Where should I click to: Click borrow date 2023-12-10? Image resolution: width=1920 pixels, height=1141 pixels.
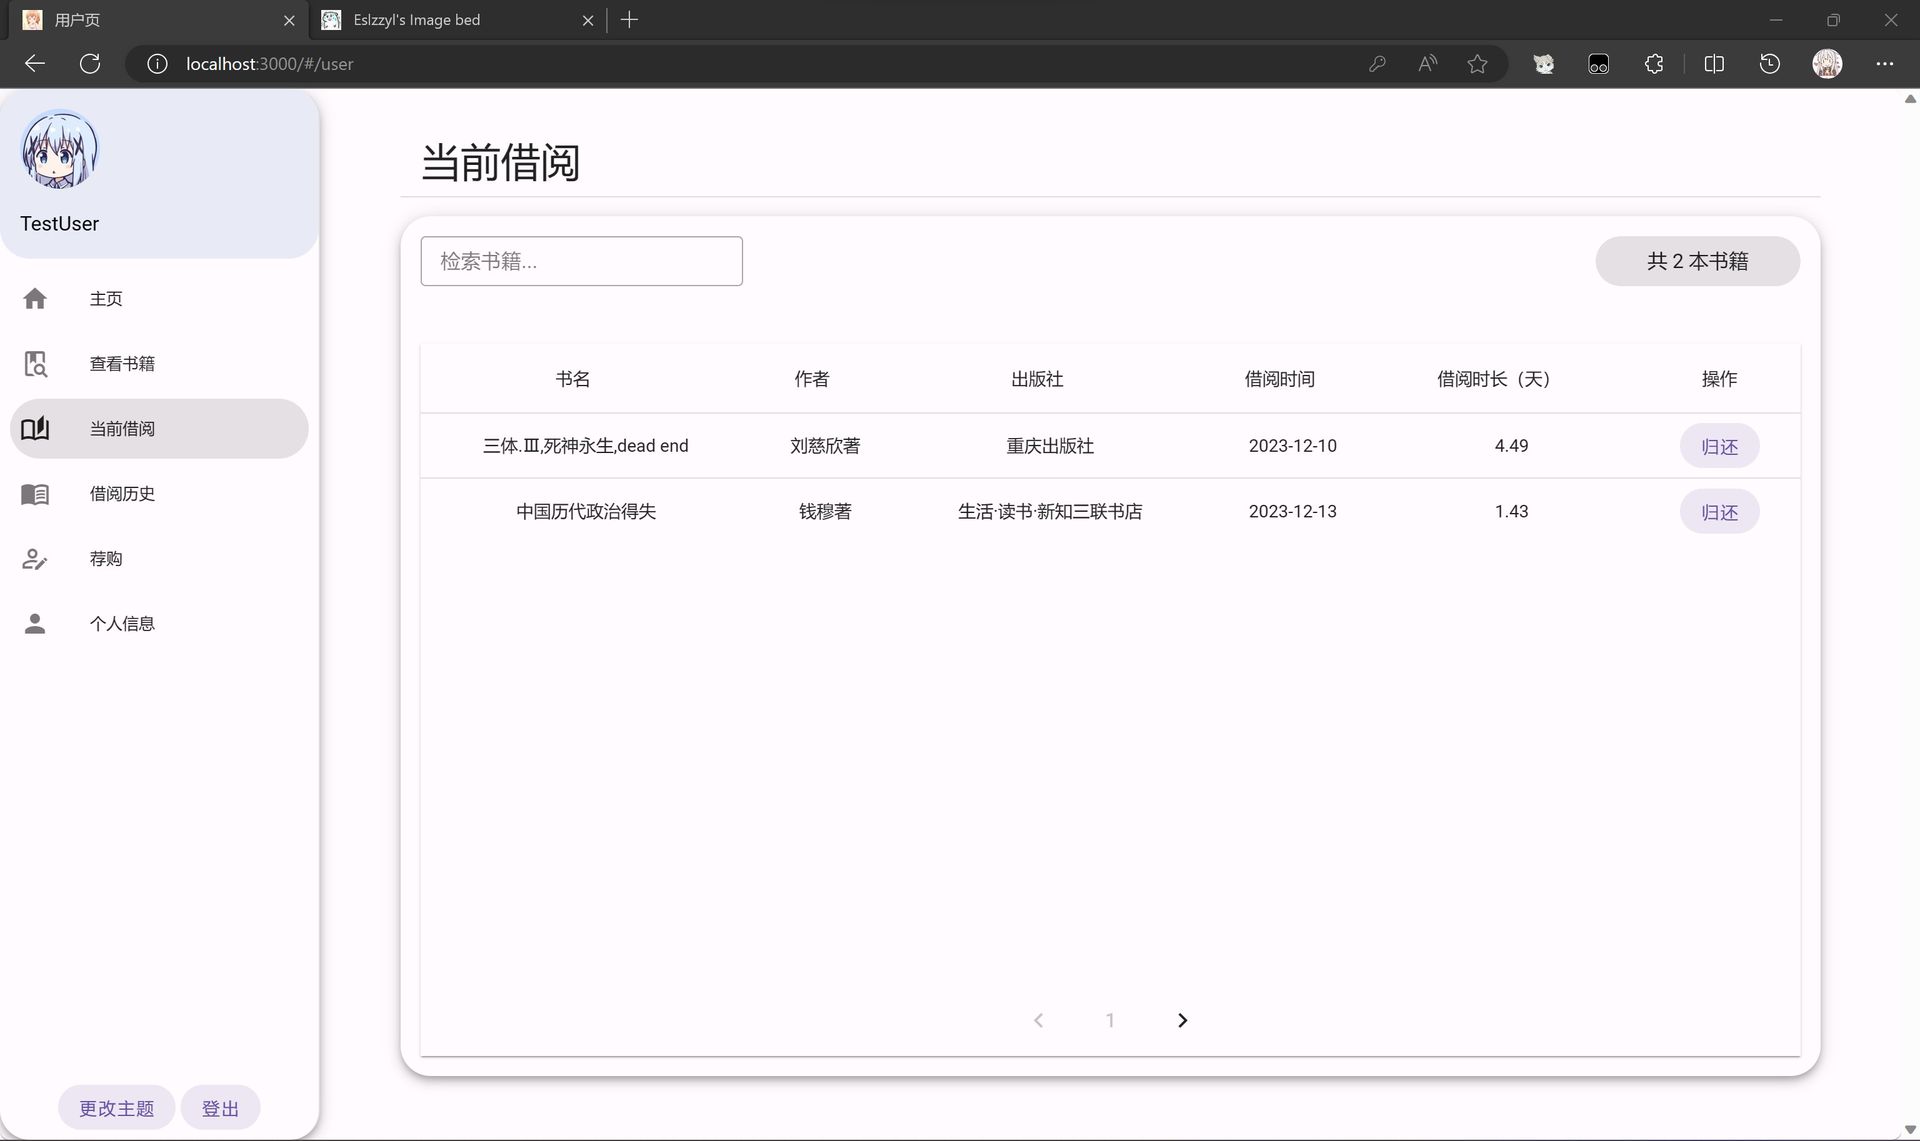[1292, 446]
